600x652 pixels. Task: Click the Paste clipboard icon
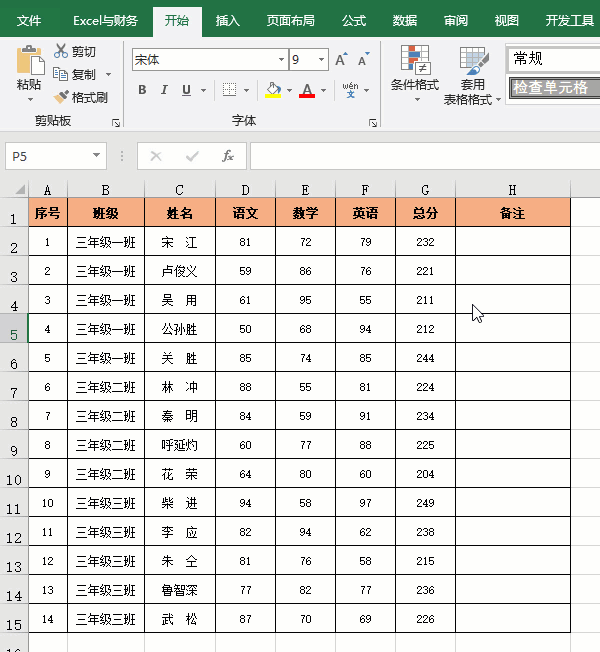click(30, 61)
